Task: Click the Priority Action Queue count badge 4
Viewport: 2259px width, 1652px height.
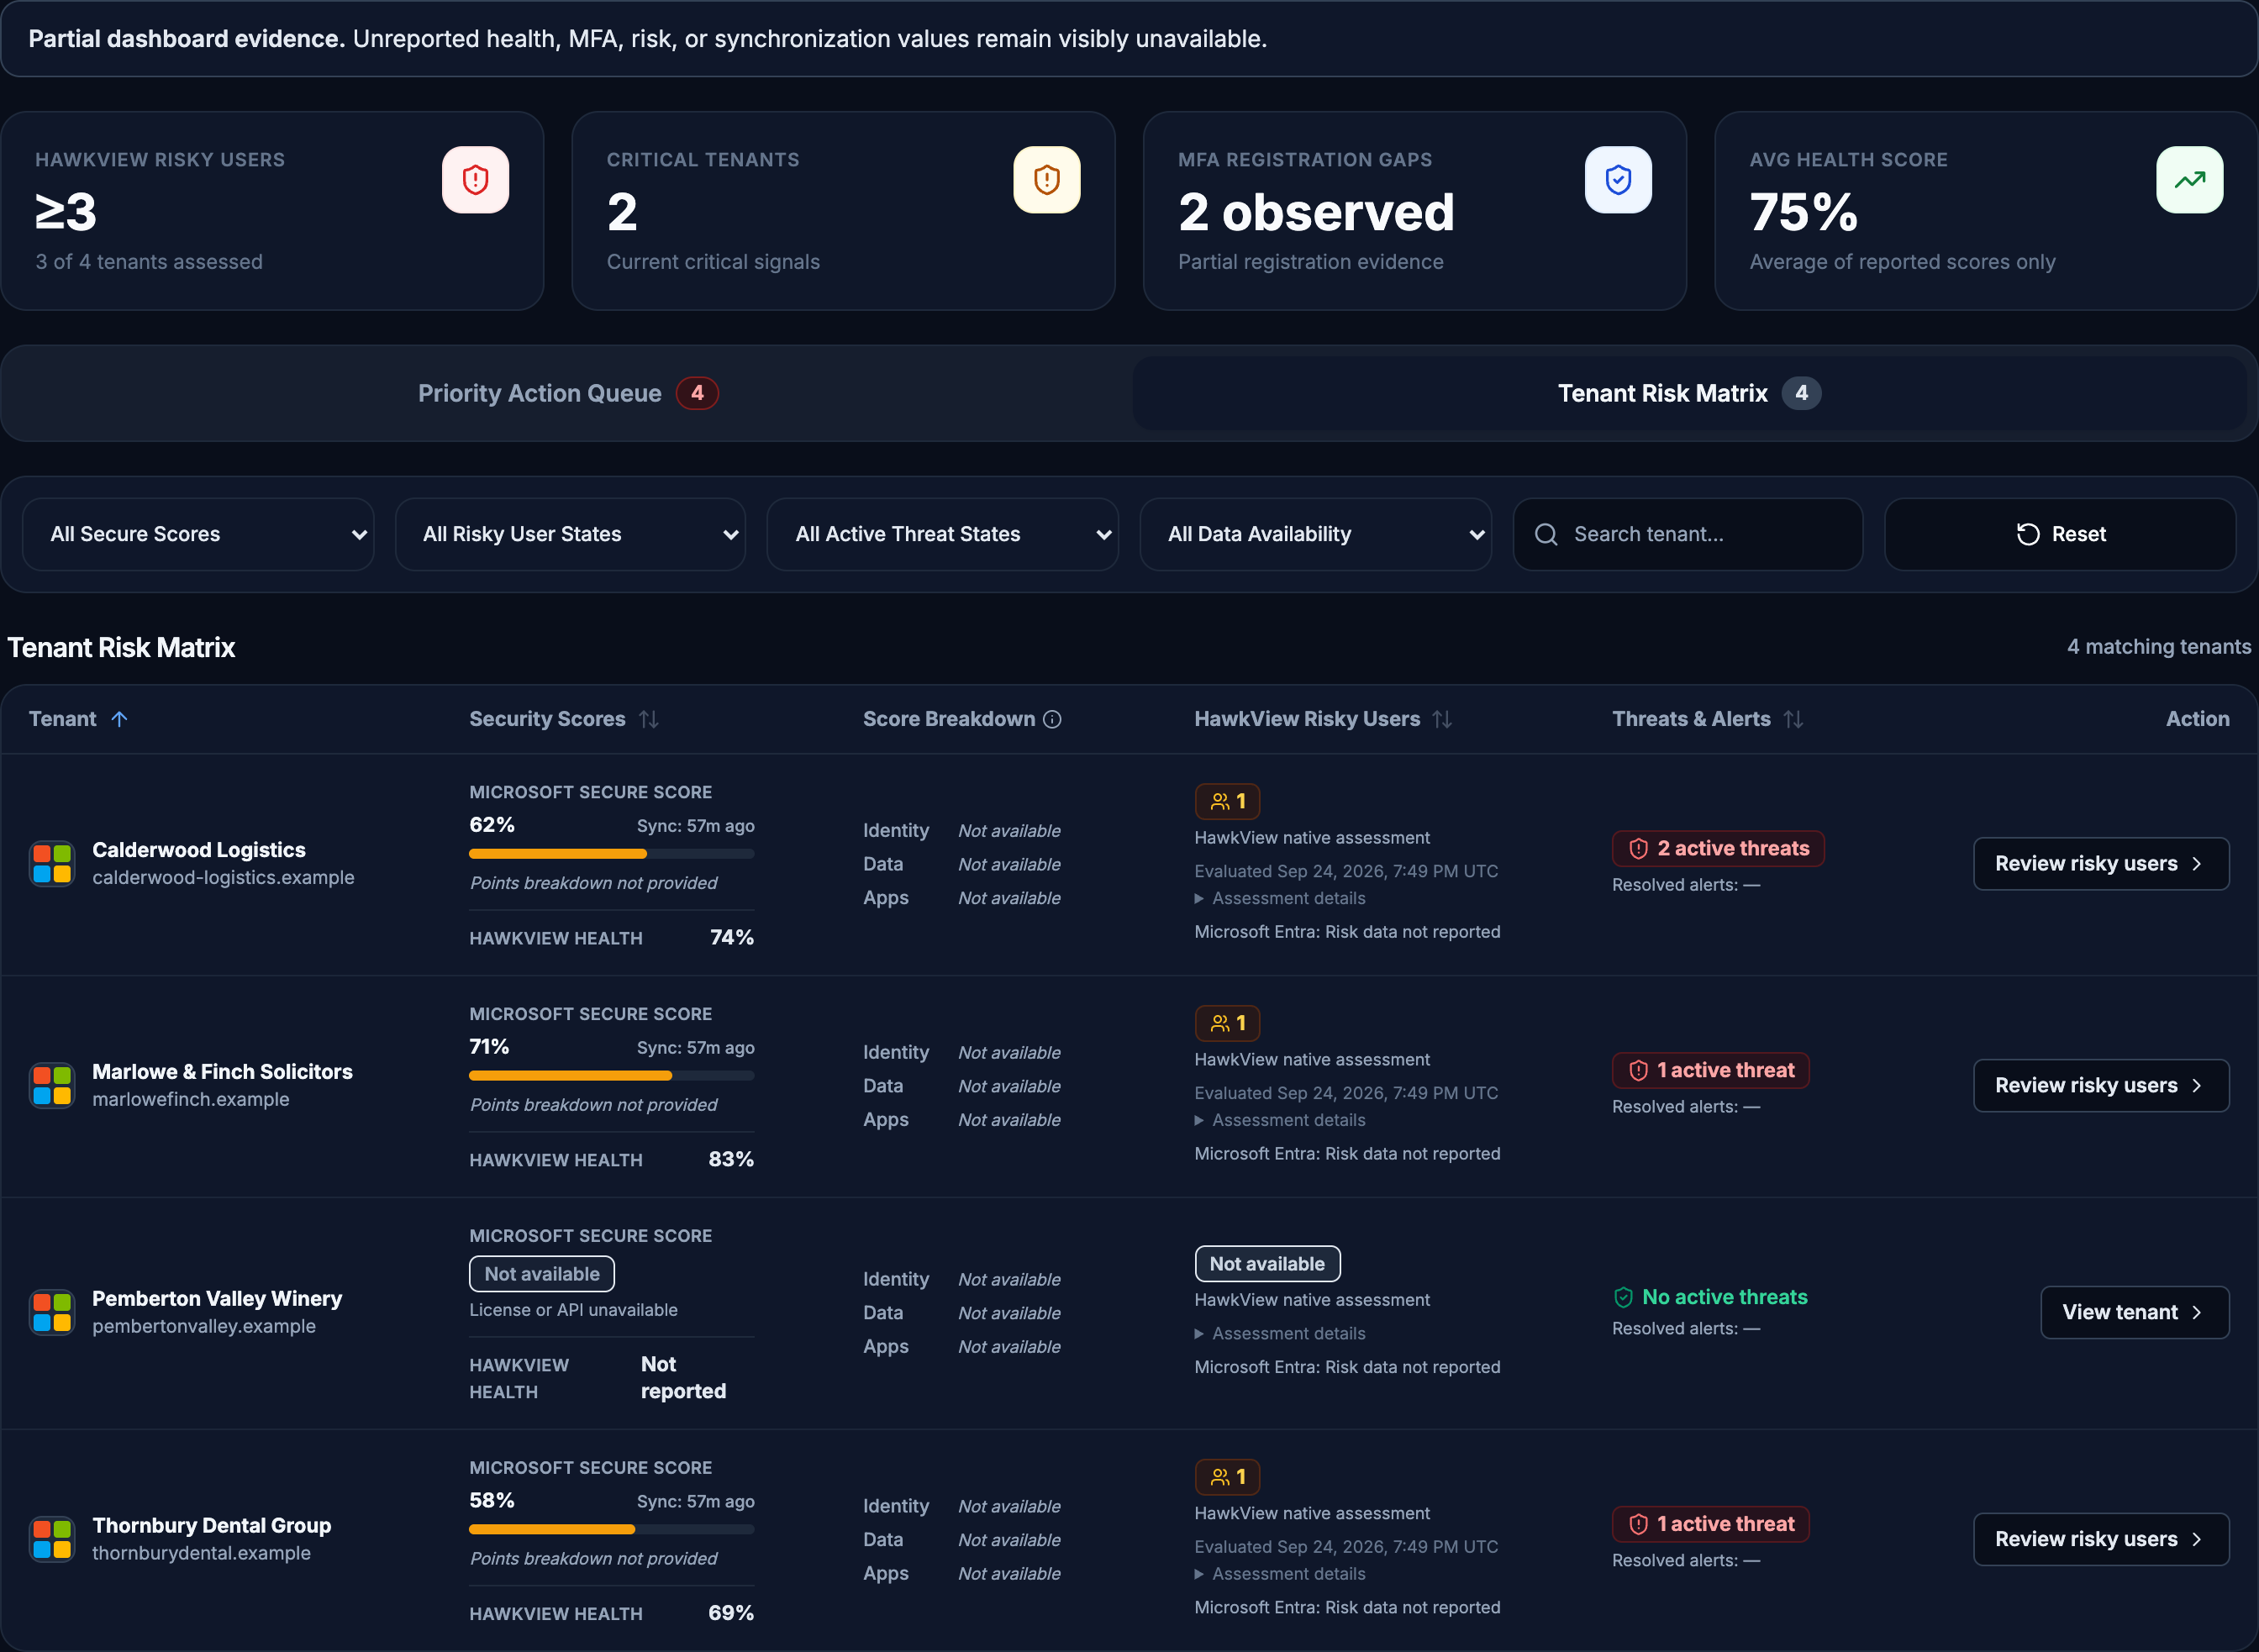Action: (x=697, y=393)
